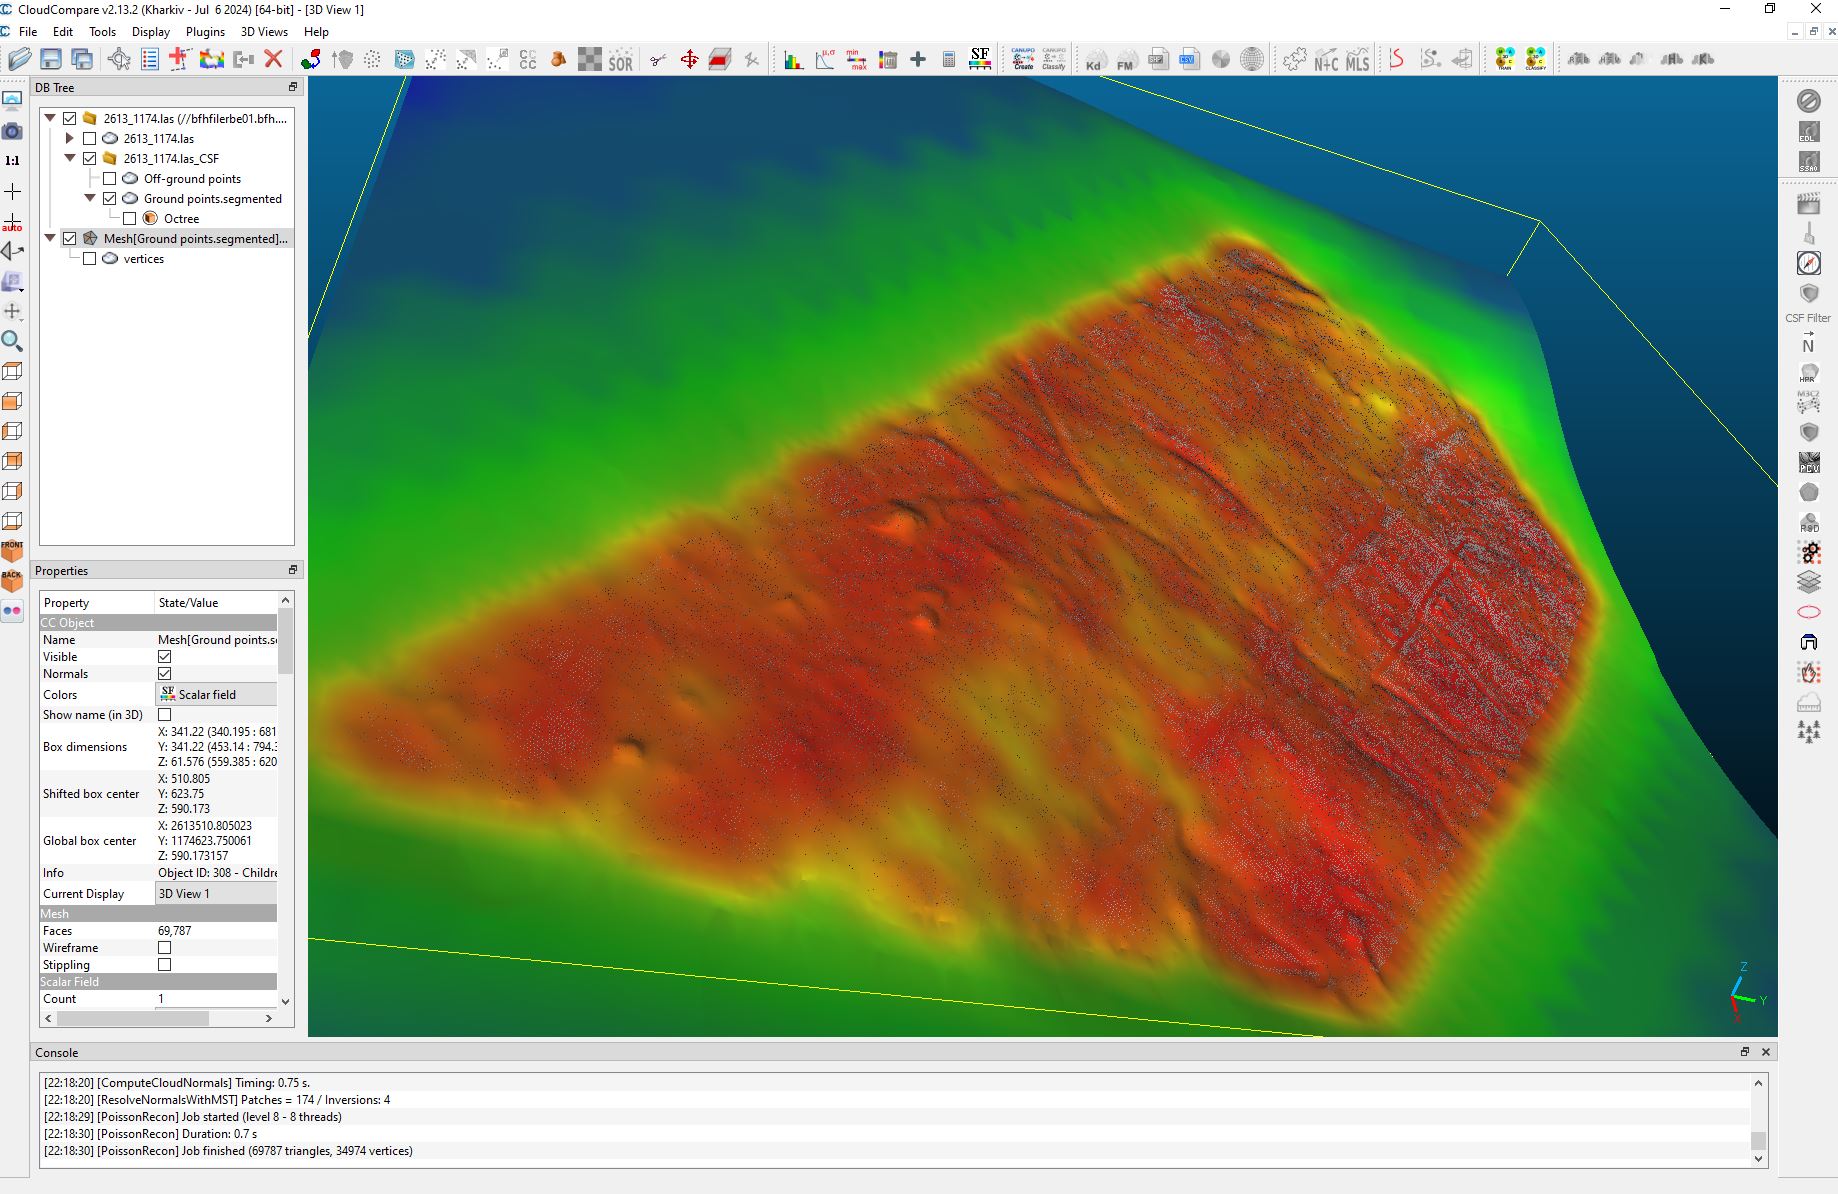Enable the Off-ground points checkbox

(110, 178)
